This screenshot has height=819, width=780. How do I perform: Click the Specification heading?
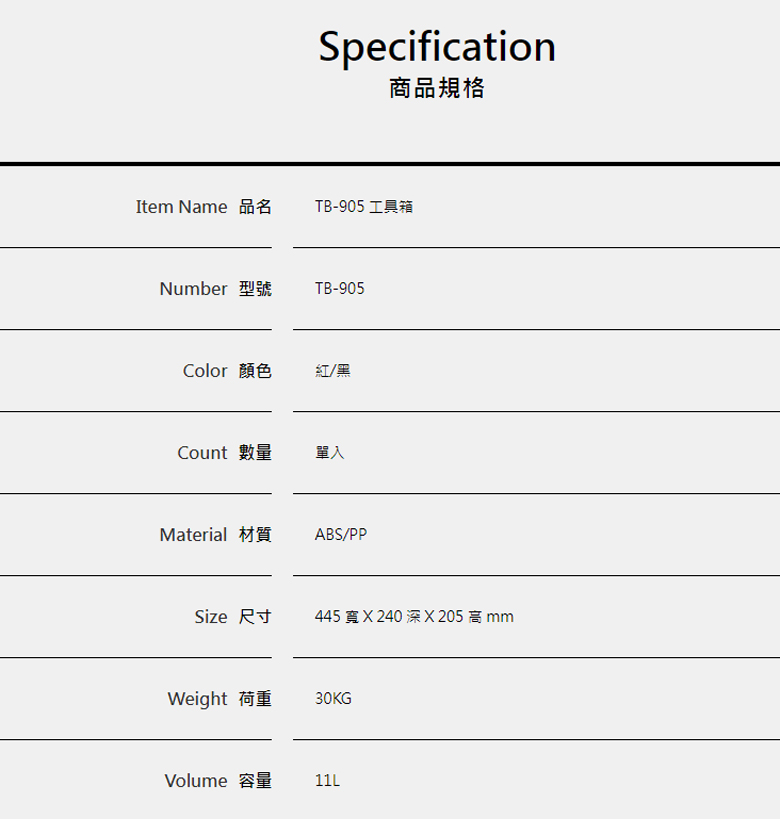click(x=437, y=46)
